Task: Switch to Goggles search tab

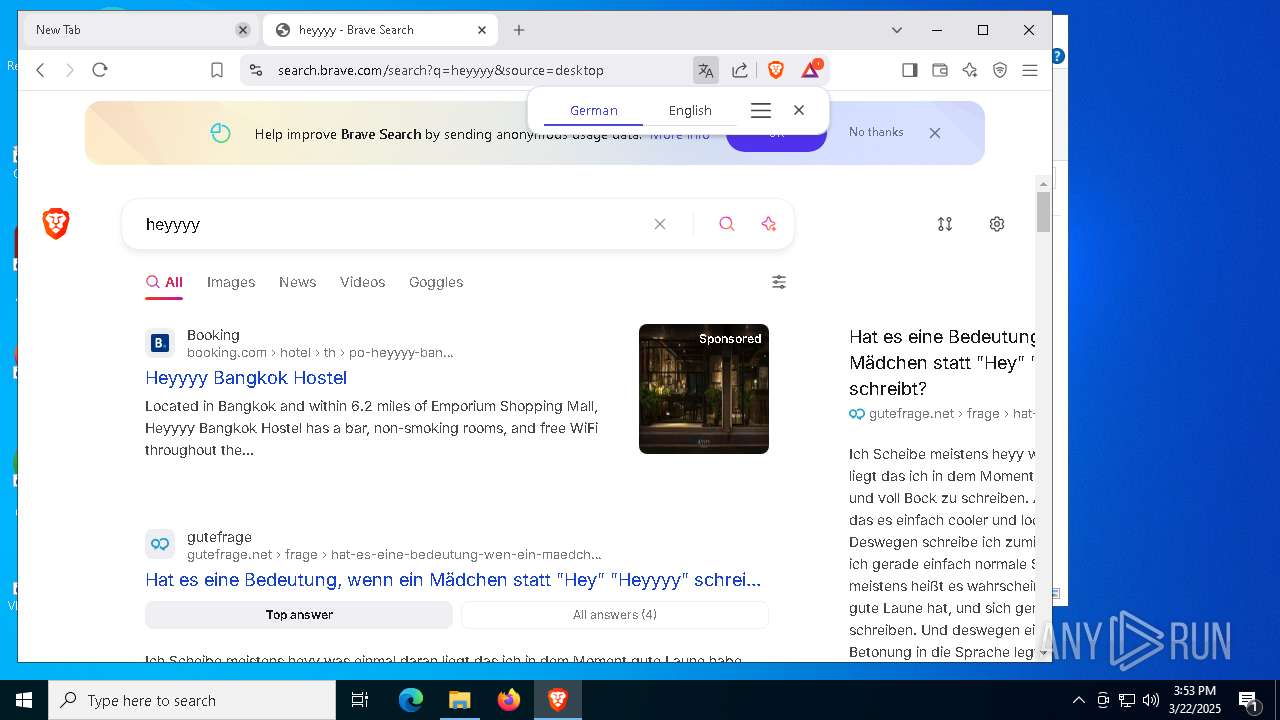Action: (436, 282)
